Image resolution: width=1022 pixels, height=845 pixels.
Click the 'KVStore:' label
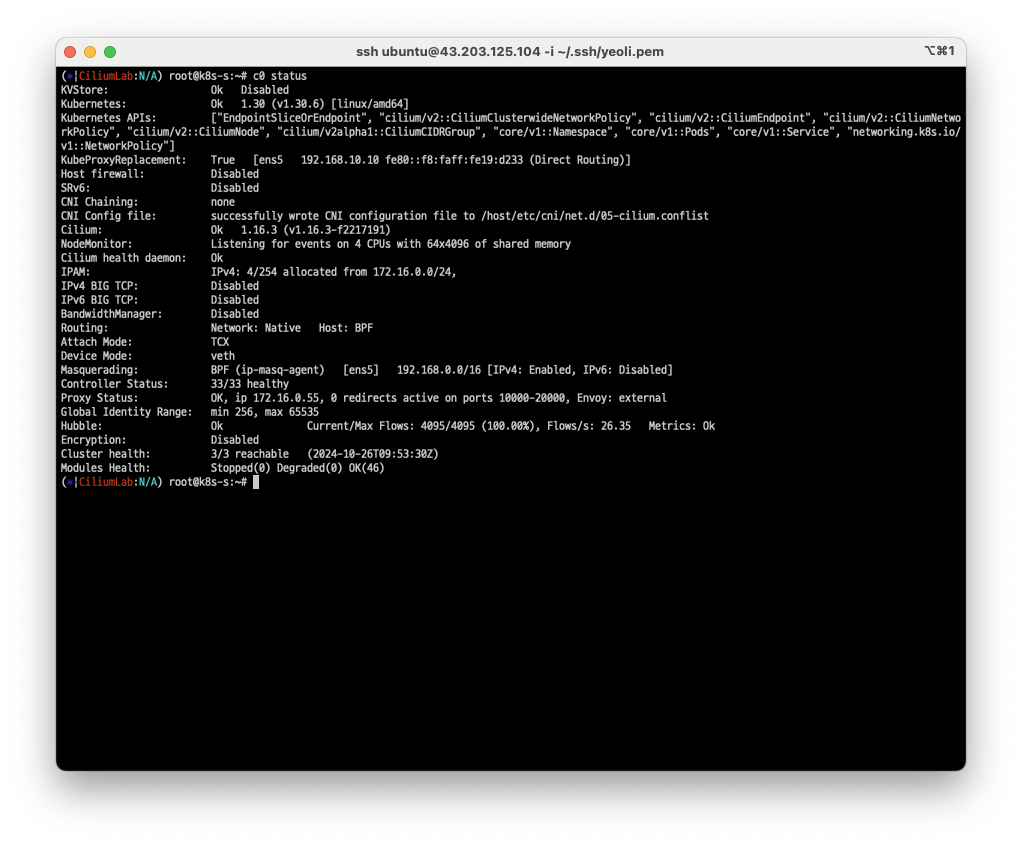click(x=85, y=90)
